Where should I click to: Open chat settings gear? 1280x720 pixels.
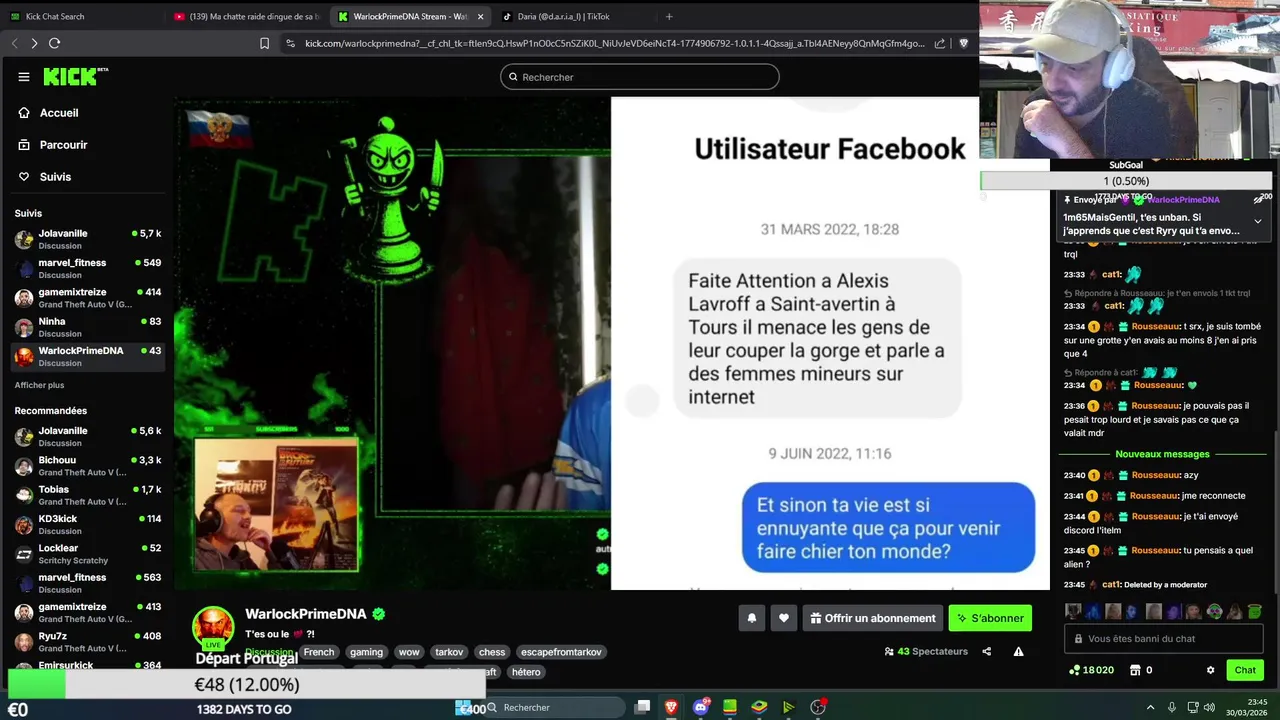[x=1210, y=670]
